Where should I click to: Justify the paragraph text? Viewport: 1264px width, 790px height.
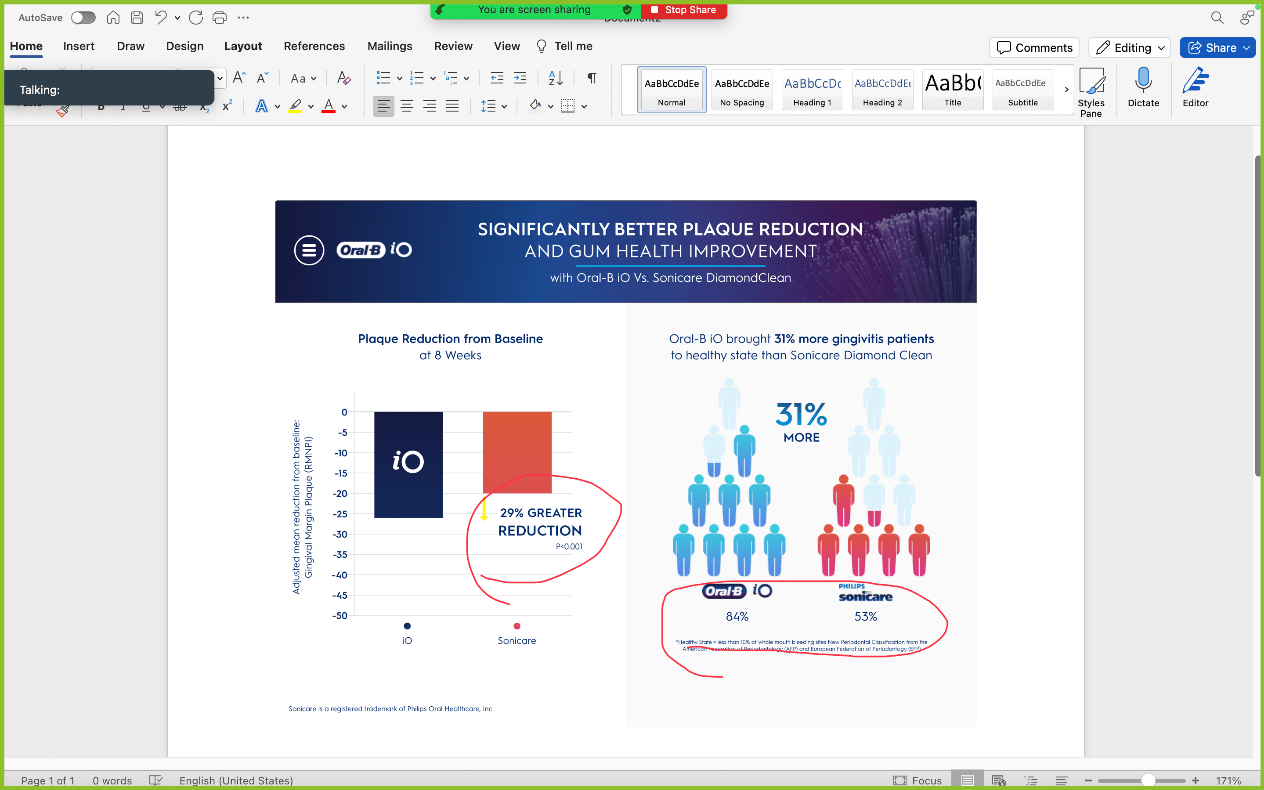(x=452, y=106)
